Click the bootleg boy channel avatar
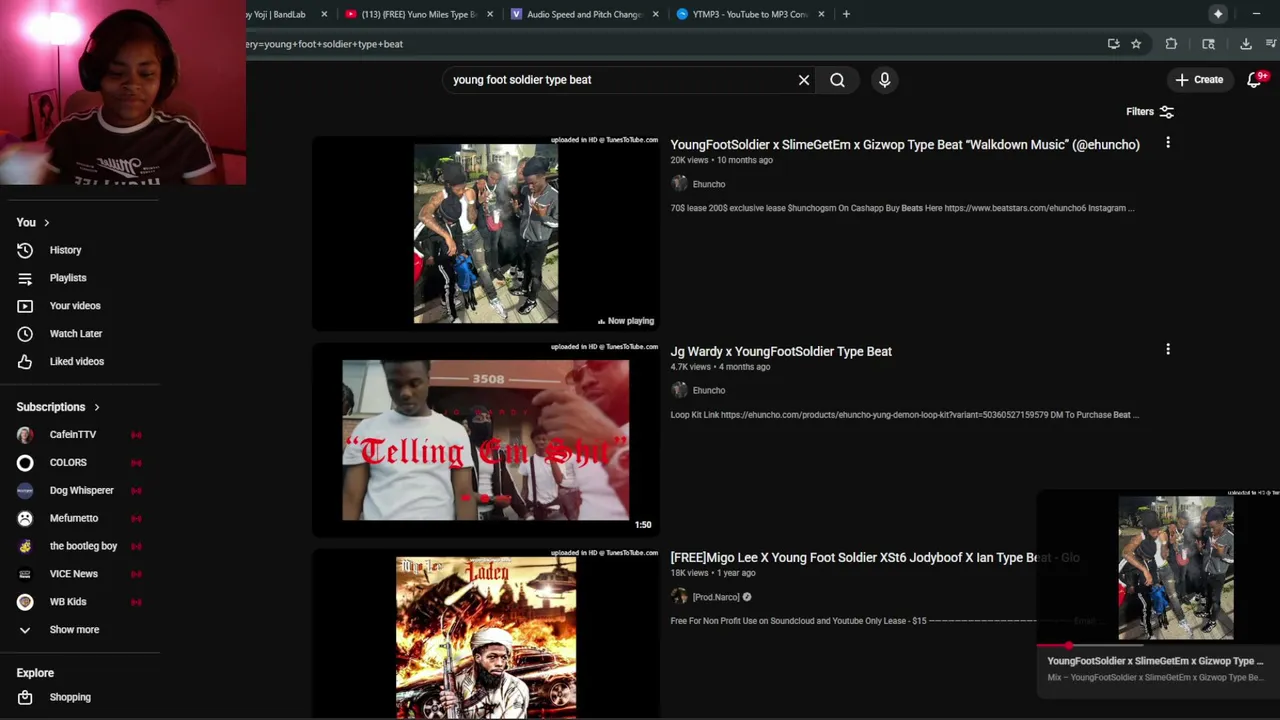This screenshot has width=1280, height=720. [25, 546]
